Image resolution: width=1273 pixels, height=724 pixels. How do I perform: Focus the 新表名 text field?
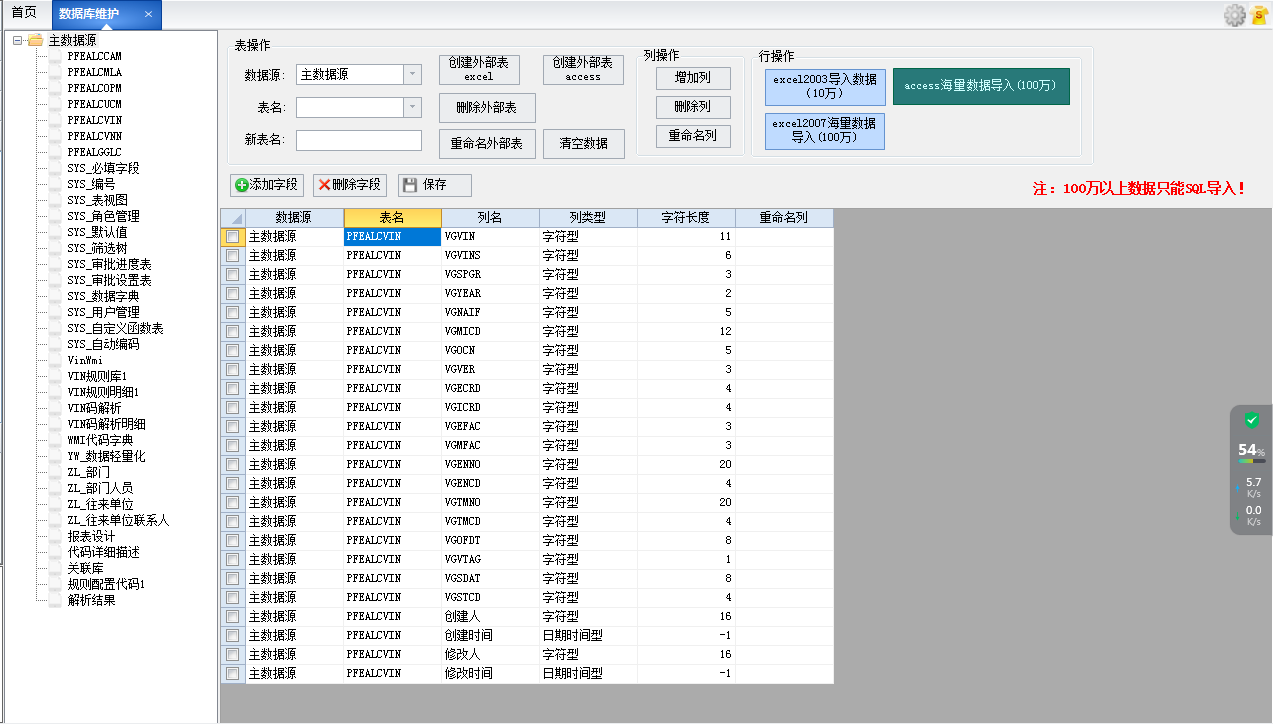[359, 140]
